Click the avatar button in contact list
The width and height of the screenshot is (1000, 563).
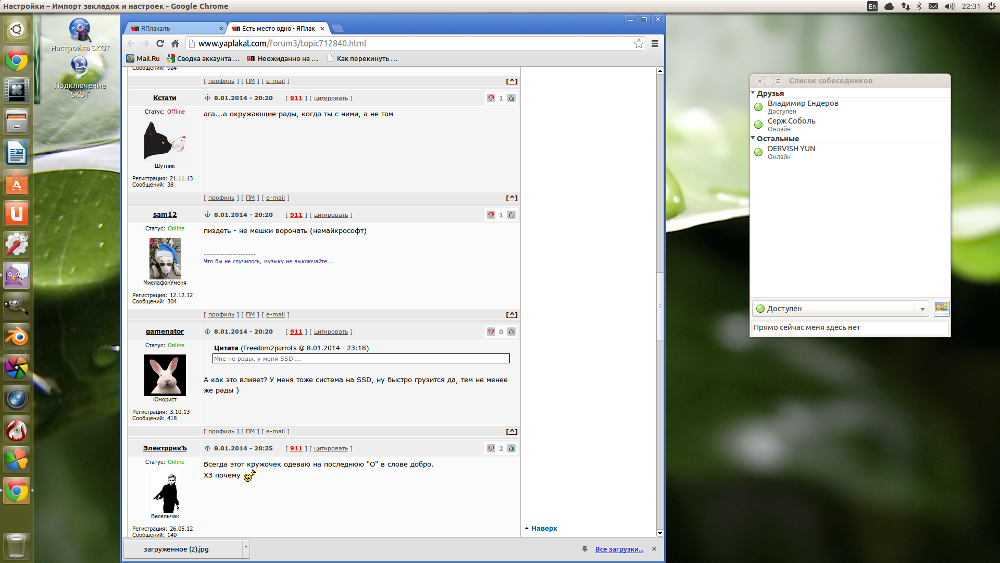coord(941,309)
